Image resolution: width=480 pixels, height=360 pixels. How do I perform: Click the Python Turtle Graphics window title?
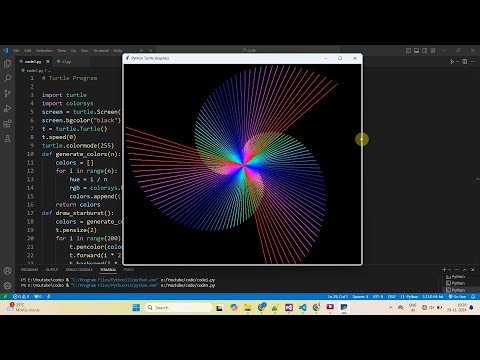[x=150, y=58]
